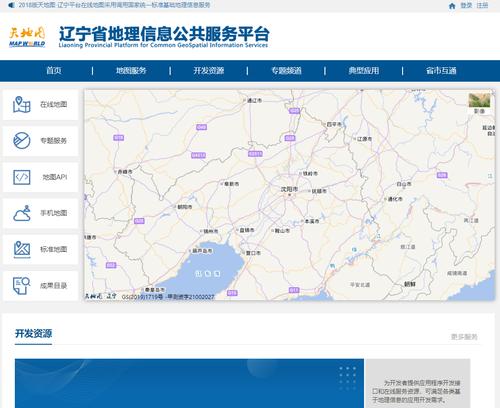500x408 pixels.
Task: Open 地图服务 navigation item
Action: tap(131, 71)
